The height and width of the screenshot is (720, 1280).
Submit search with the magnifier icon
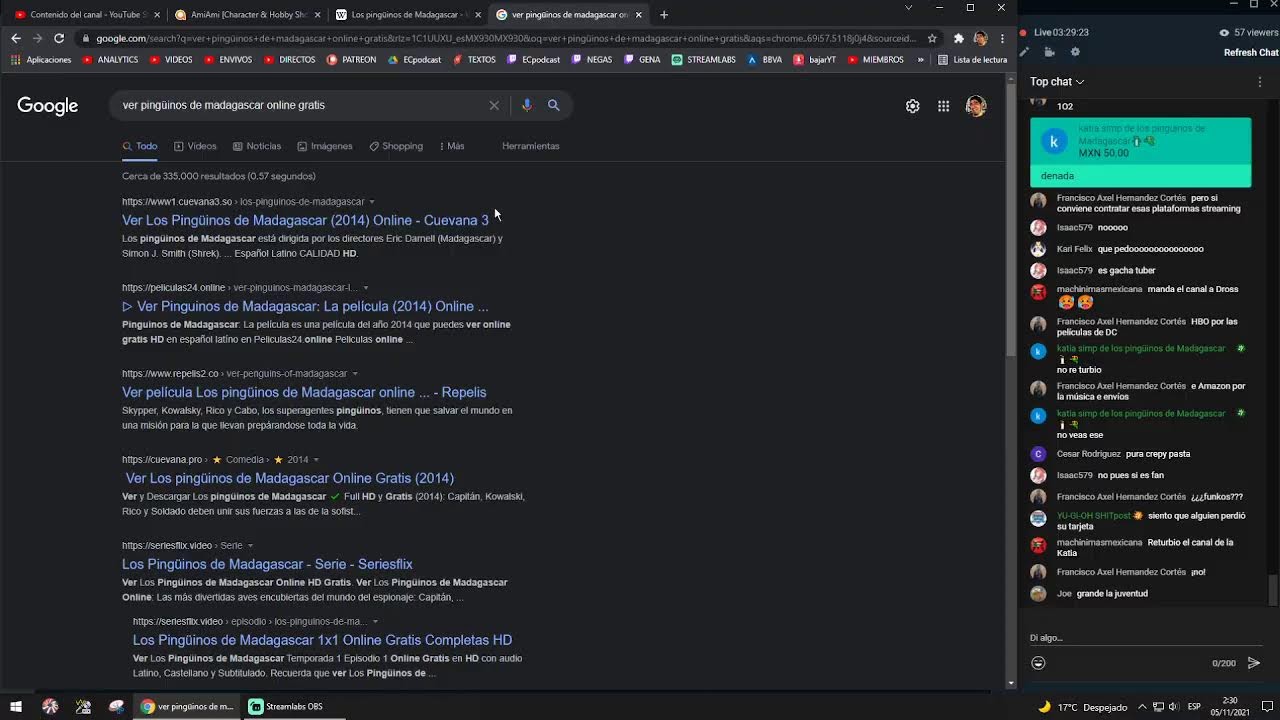(554, 105)
